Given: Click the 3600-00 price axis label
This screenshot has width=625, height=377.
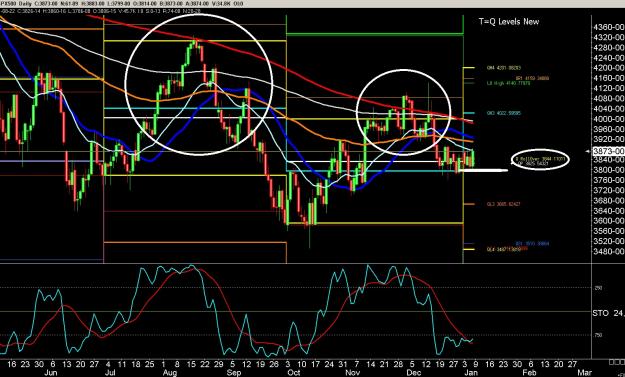Looking at the screenshot, I should point(608,221).
